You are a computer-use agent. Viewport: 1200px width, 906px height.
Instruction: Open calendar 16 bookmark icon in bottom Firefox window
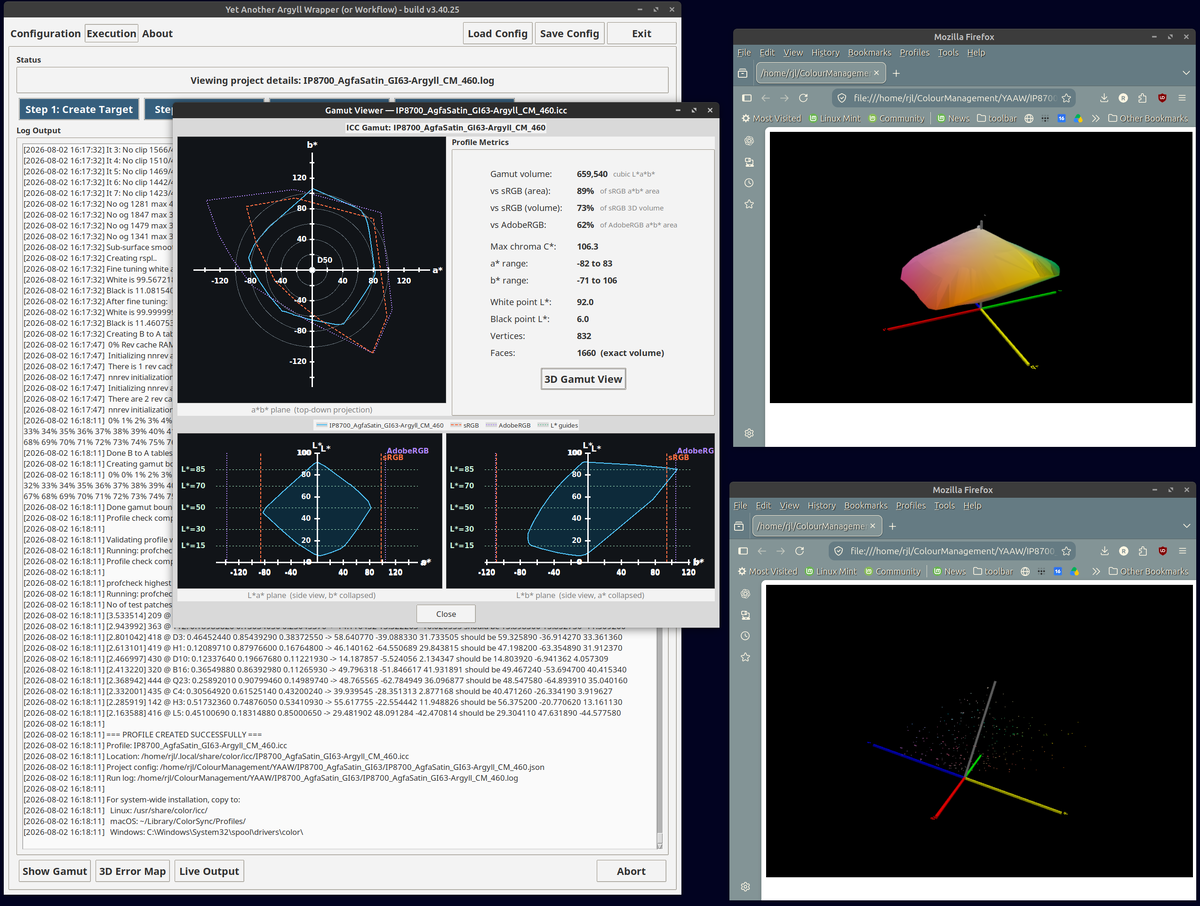[x=1057, y=571]
